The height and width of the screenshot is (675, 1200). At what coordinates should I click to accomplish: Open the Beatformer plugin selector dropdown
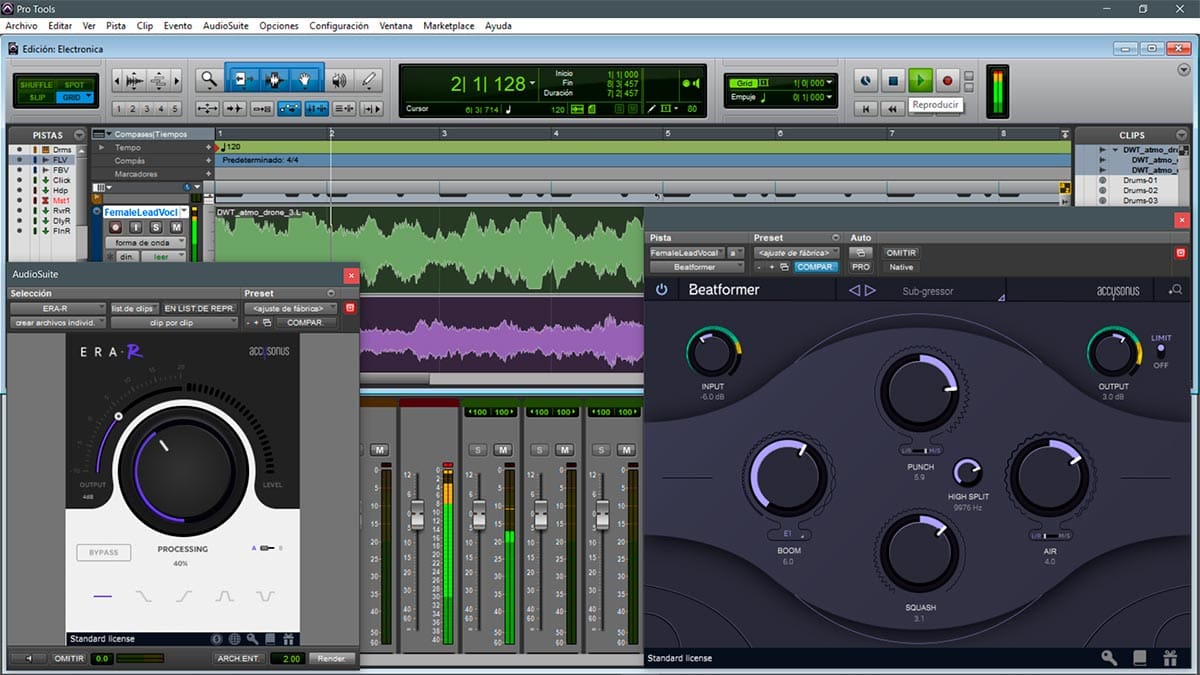696,267
